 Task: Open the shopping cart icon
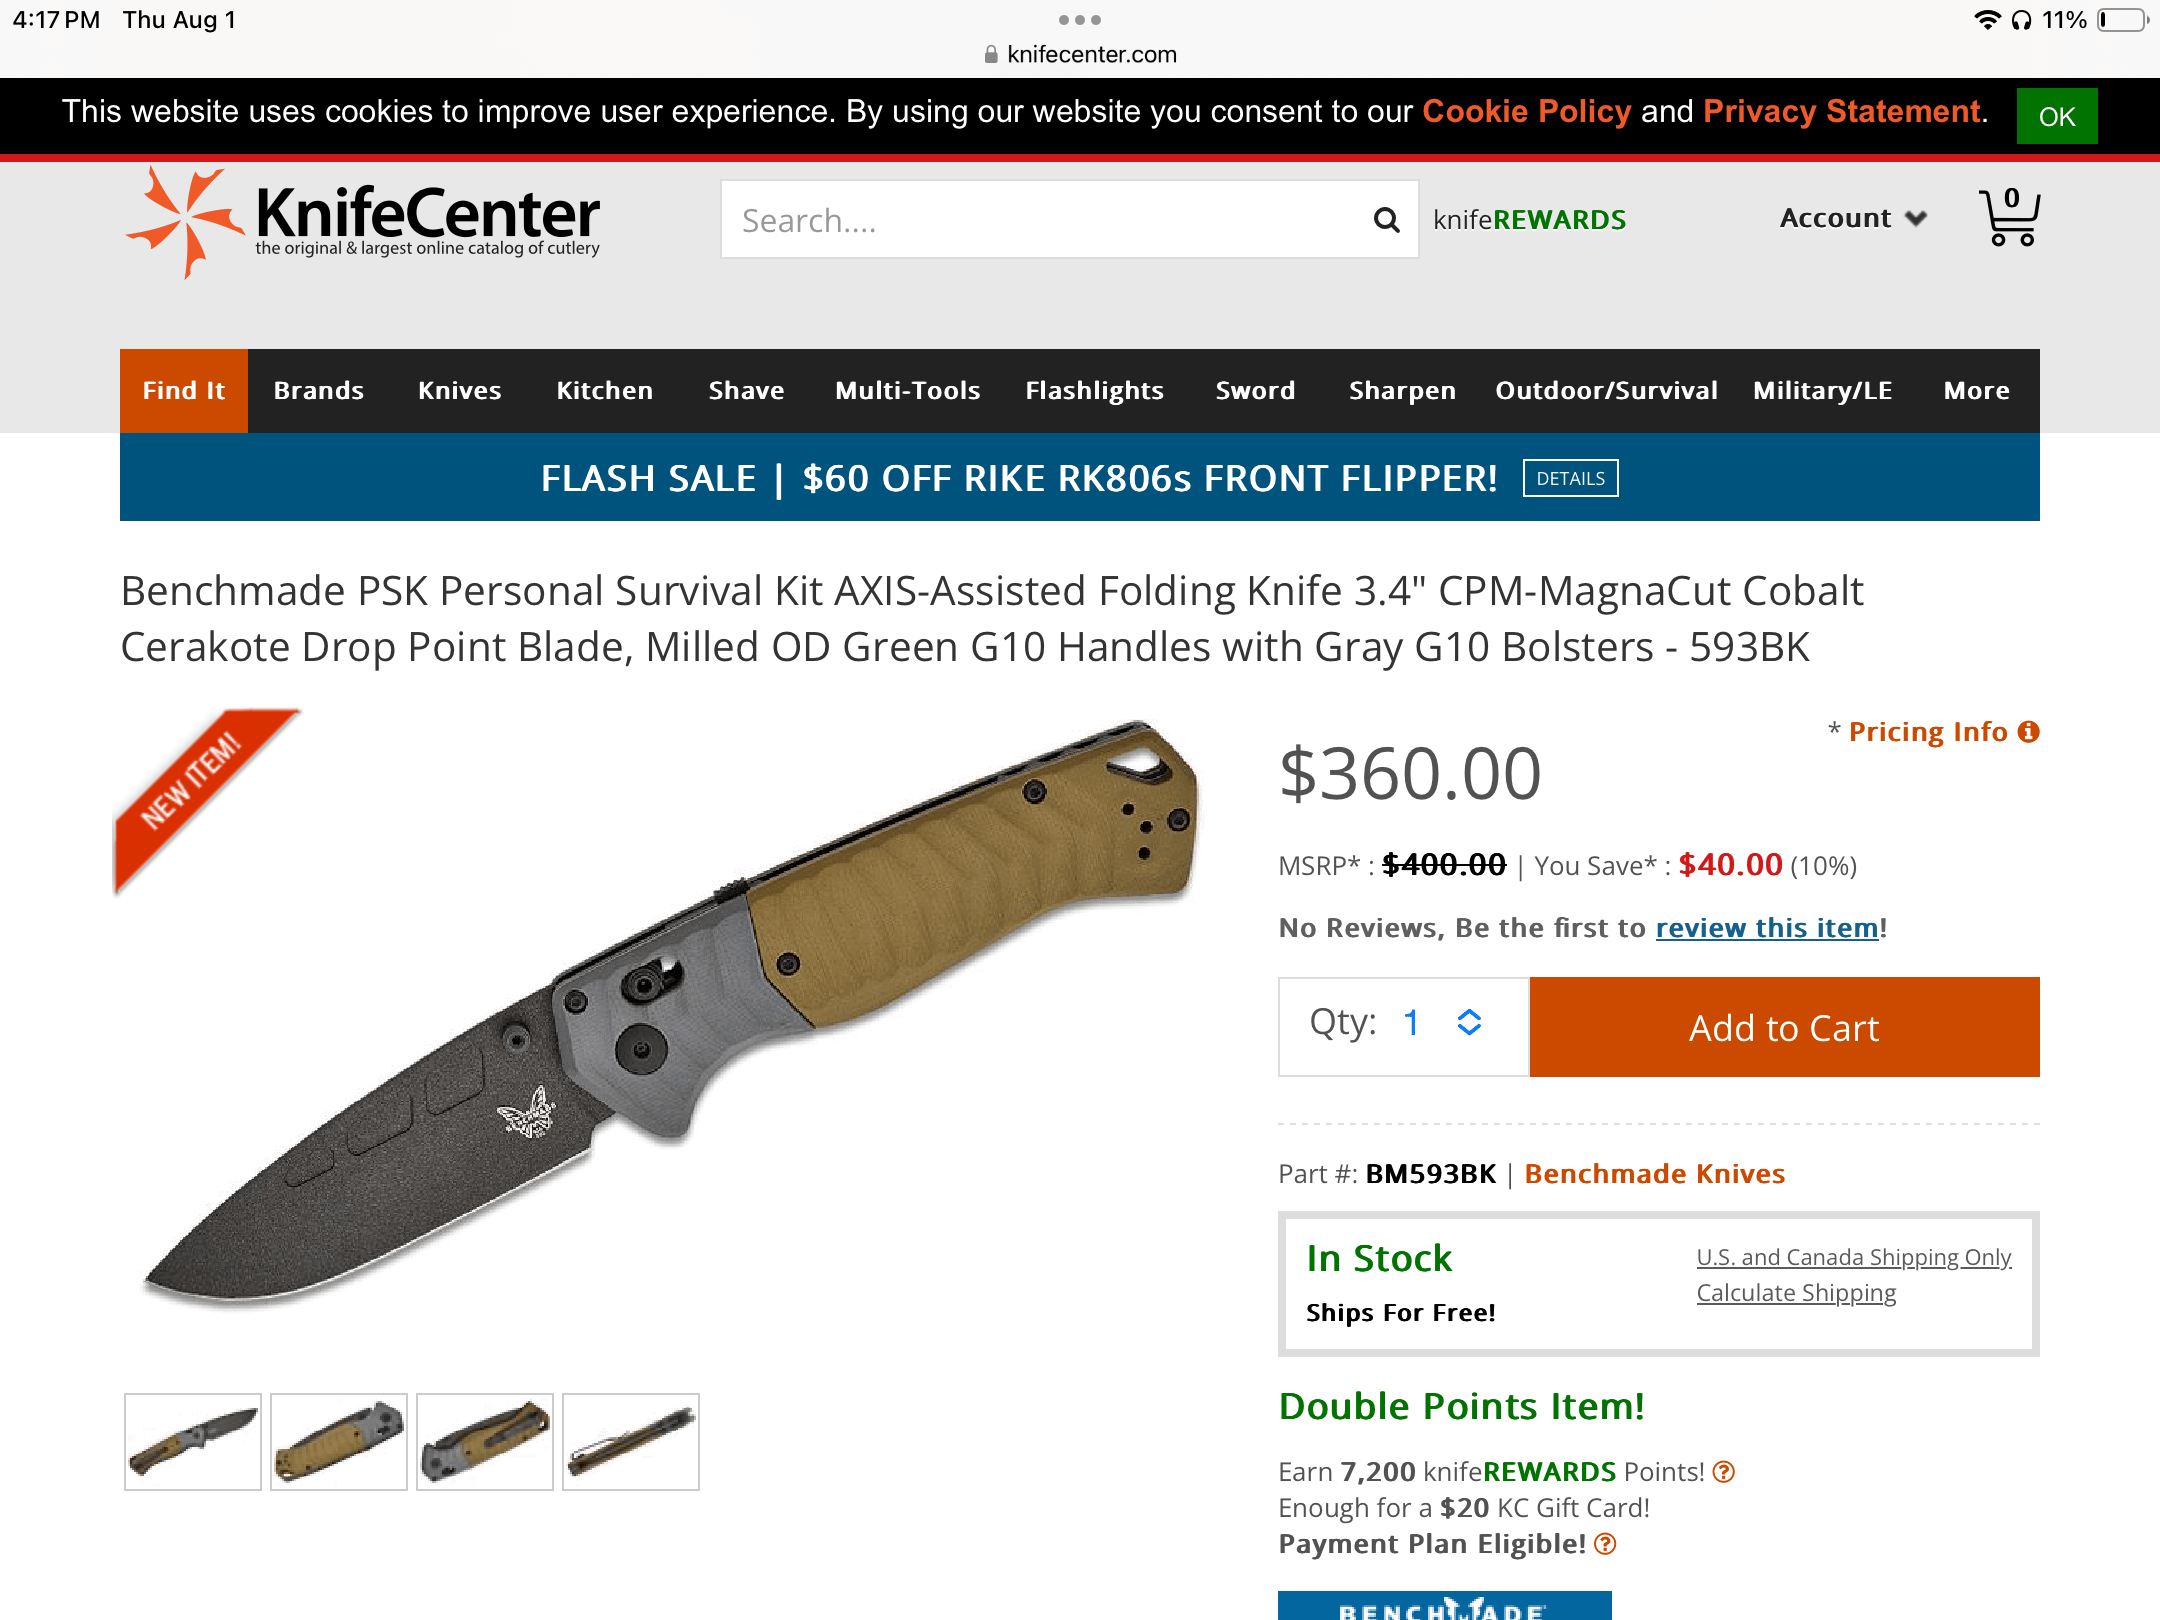pos(2009,217)
